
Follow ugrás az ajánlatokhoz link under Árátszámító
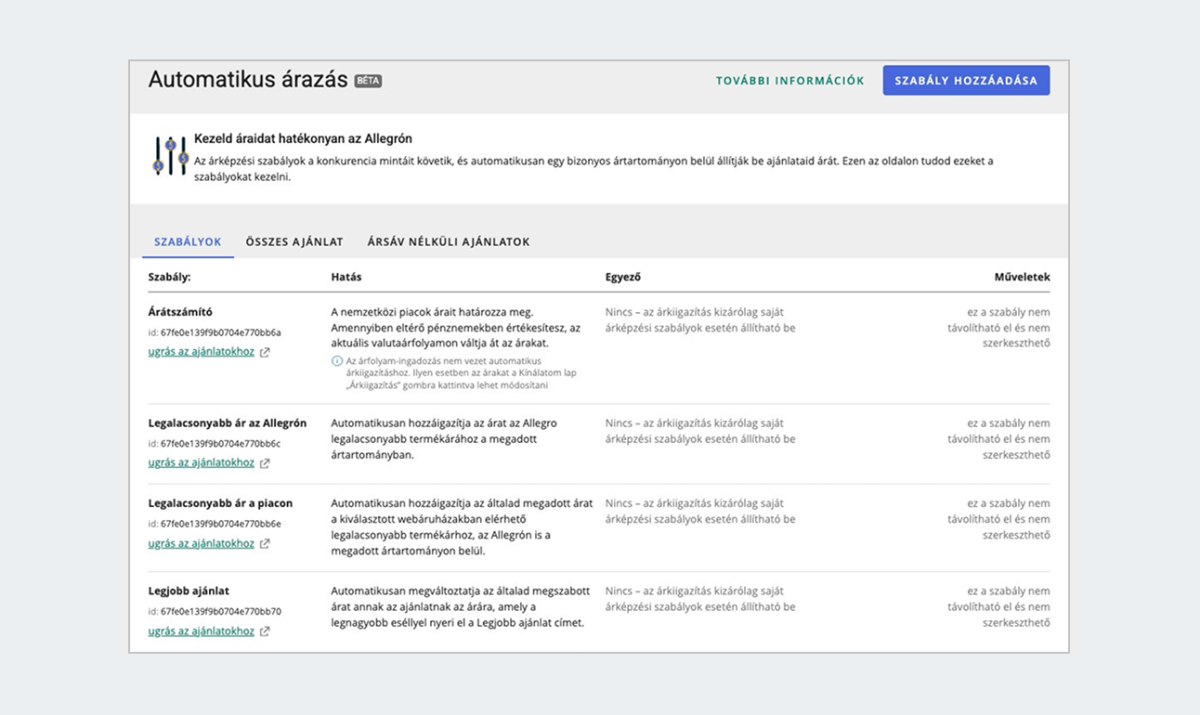click(x=201, y=352)
